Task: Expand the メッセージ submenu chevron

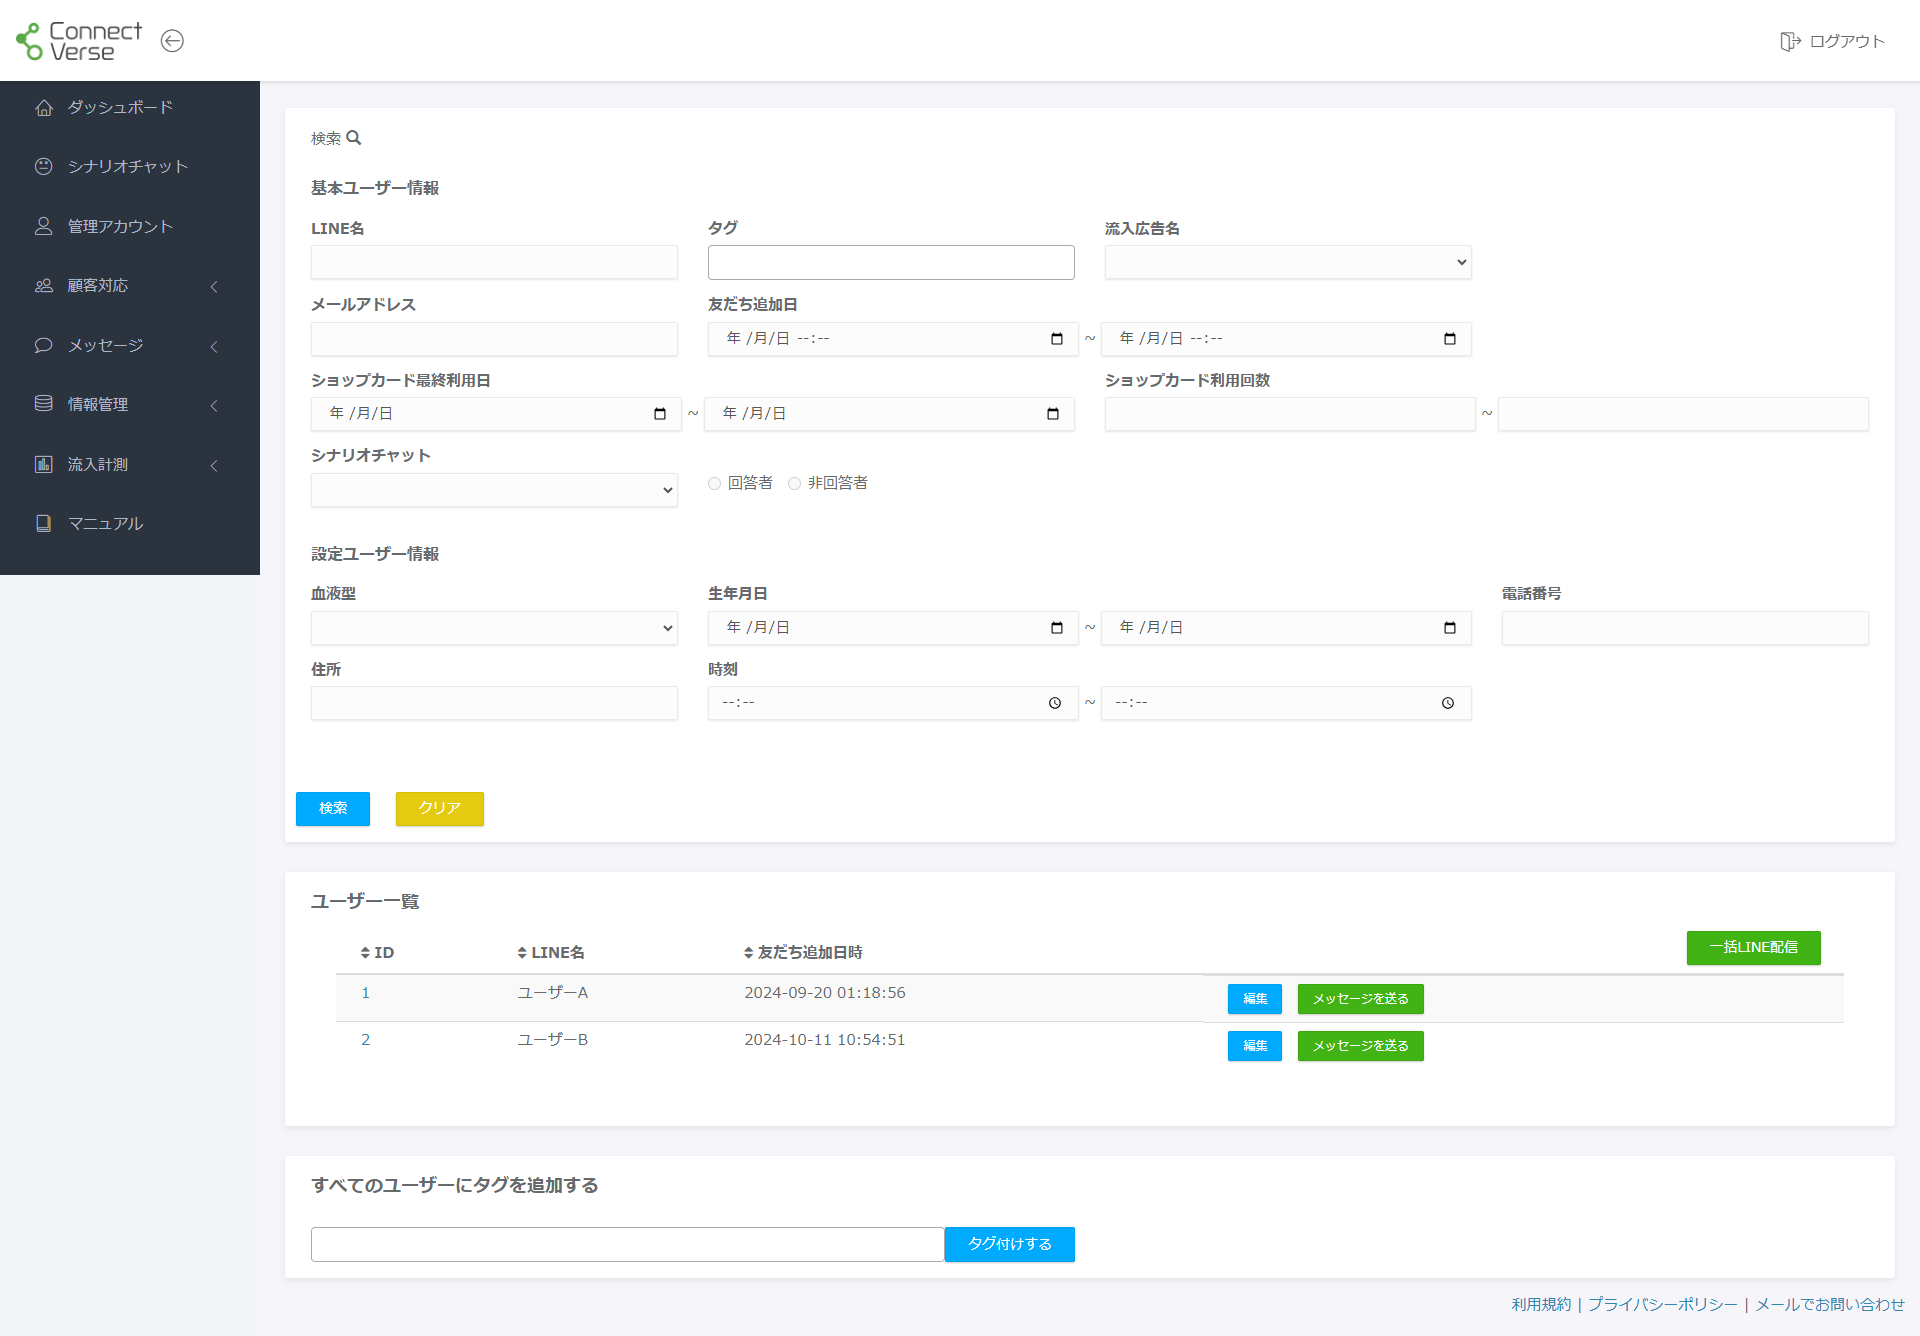Action: [214, 347]
